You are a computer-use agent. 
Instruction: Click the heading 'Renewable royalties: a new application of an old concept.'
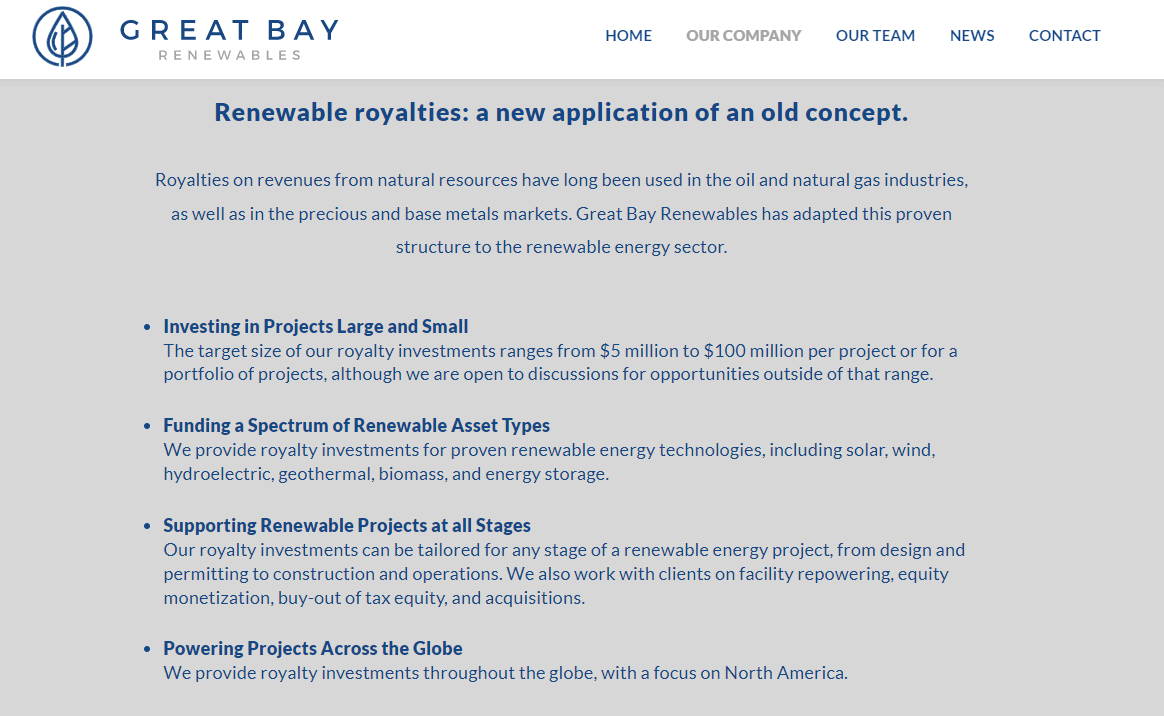561,112
